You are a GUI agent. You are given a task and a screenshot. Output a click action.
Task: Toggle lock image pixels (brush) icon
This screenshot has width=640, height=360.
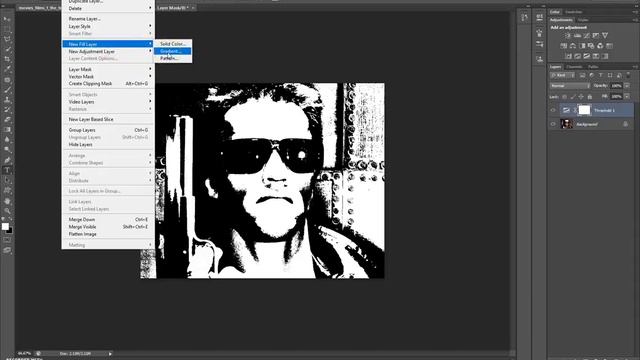pyautogui.click(x=573, y=97)
